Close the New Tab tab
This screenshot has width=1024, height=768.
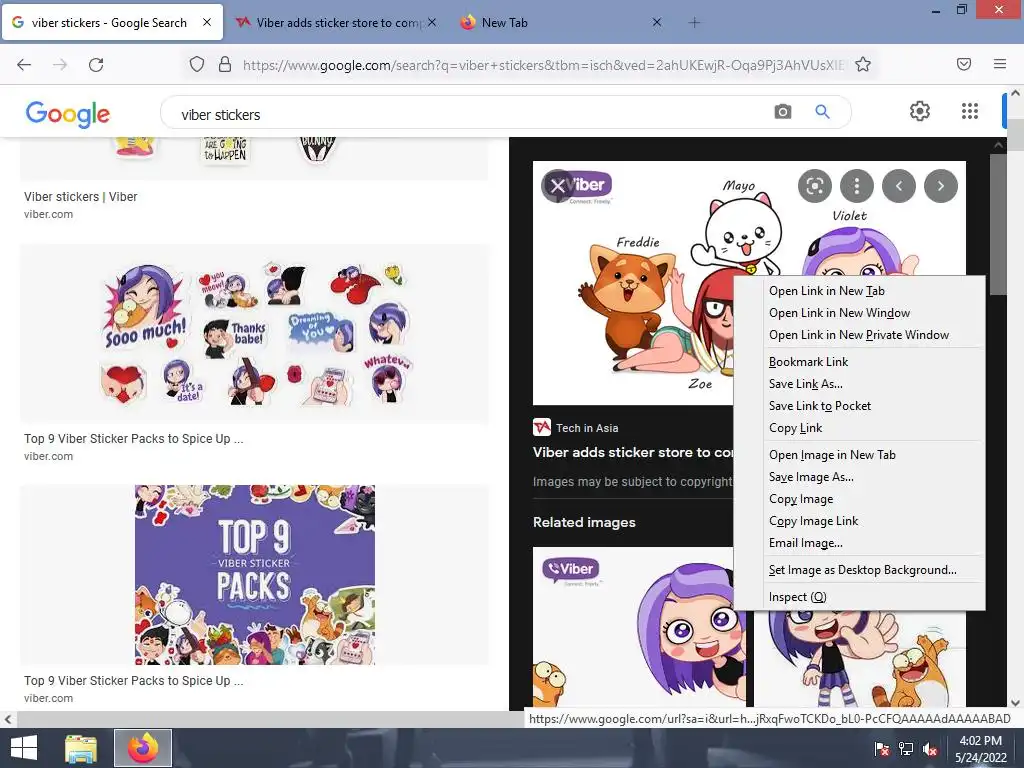(x=657, y=22)
